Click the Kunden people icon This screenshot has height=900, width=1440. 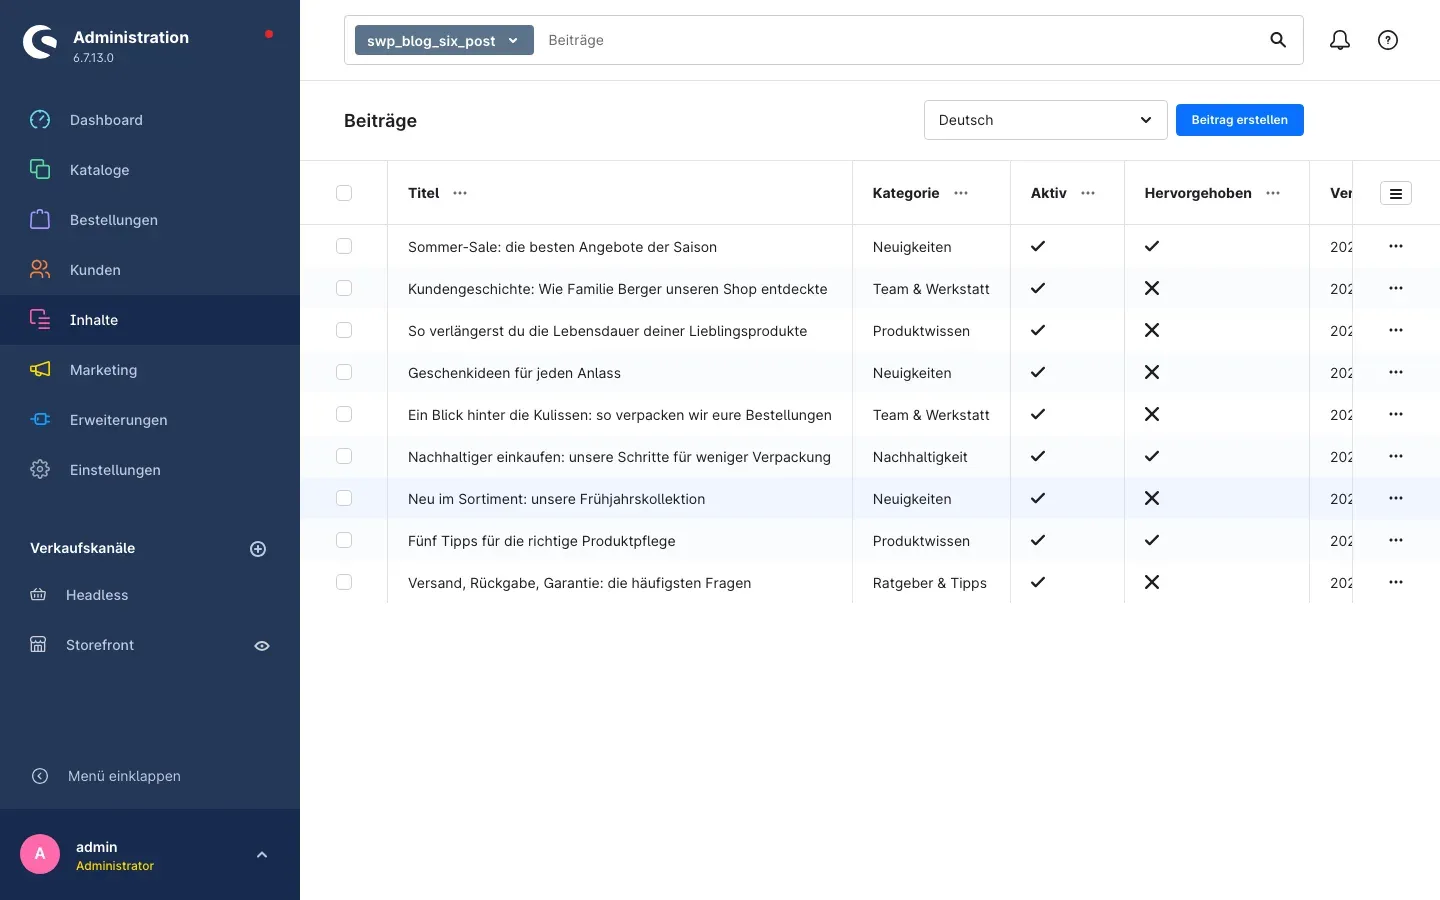40,270
